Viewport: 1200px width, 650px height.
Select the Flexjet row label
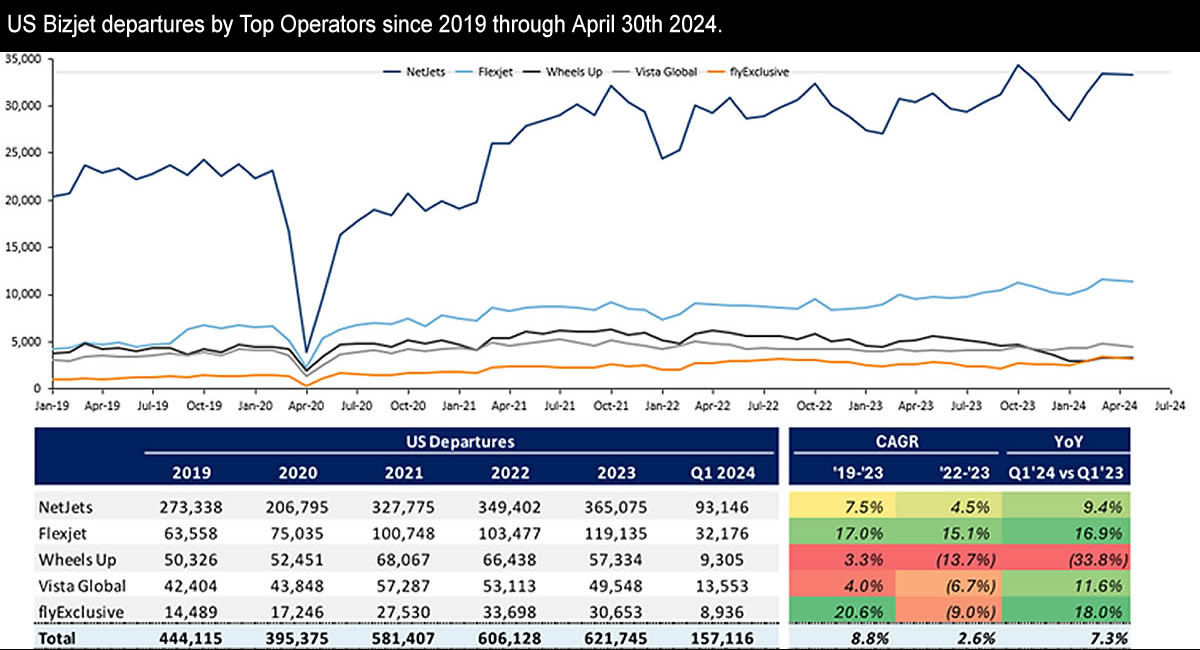pyautogui.click(x=62, y=532)
